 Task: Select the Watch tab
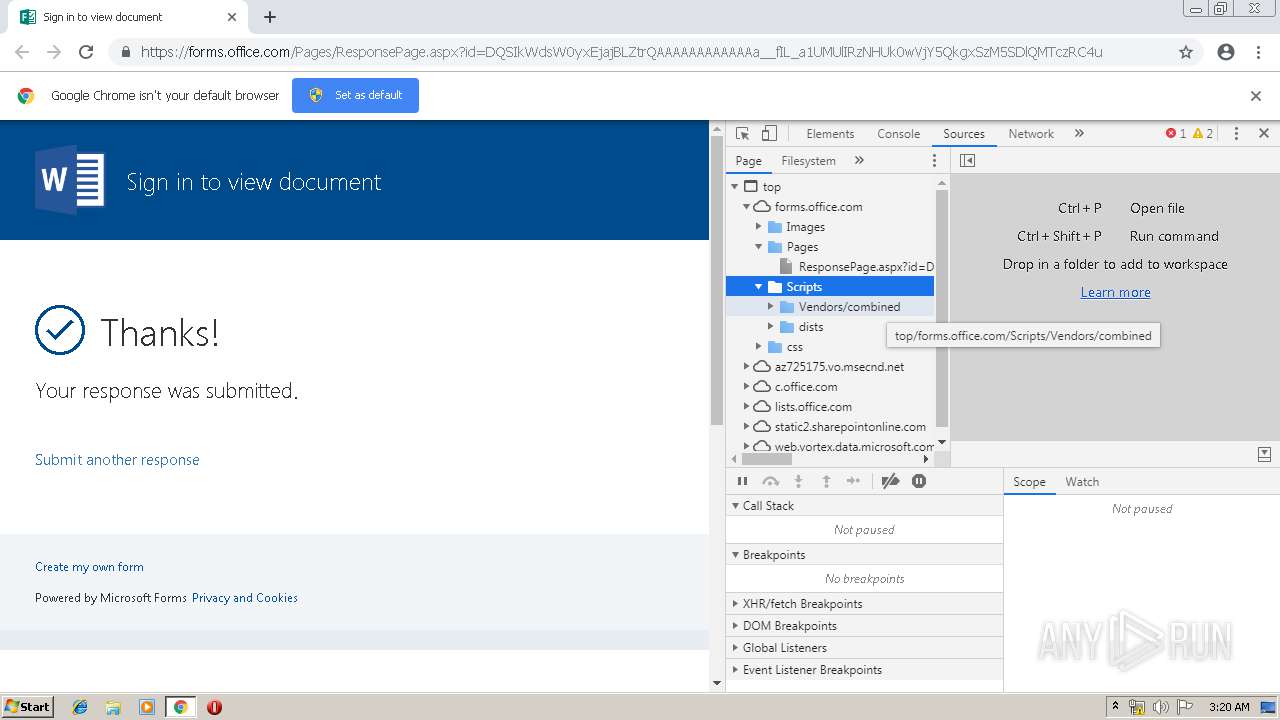(1082, 481)
